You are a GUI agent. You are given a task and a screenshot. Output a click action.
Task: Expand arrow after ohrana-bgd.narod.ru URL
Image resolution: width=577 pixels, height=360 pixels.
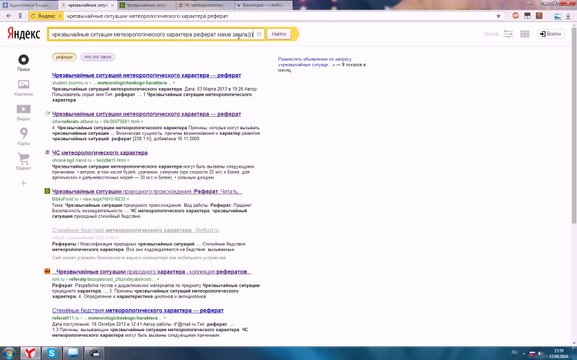[x=128, y=160]
